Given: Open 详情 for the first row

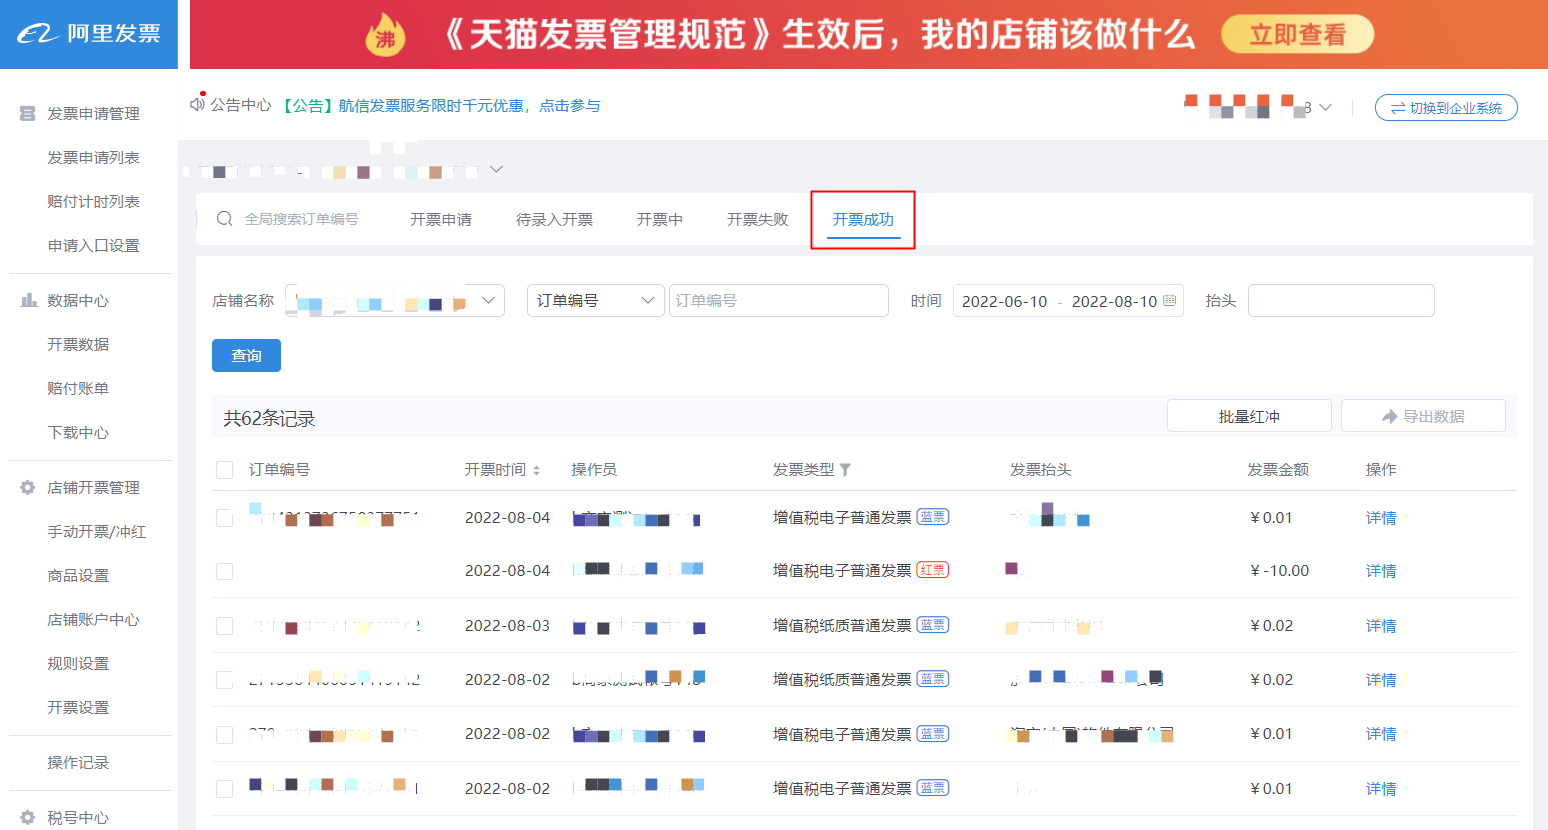Looking at the screenshot, I should (x=1381, y=518).
